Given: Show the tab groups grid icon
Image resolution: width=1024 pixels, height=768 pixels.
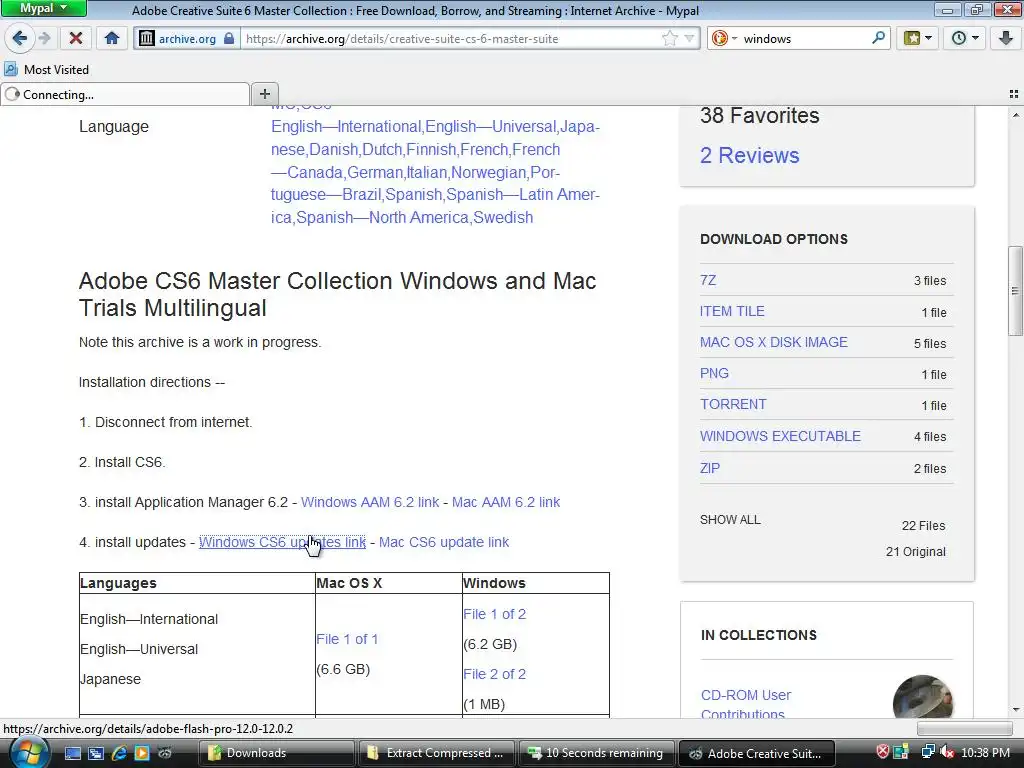Looking at the screenshot, I should [x=1014, y=94].
